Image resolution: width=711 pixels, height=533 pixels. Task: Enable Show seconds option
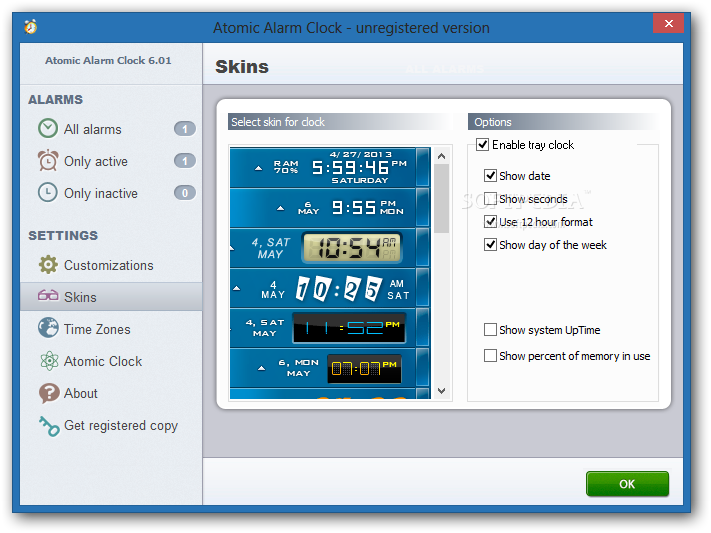point(490,199)
